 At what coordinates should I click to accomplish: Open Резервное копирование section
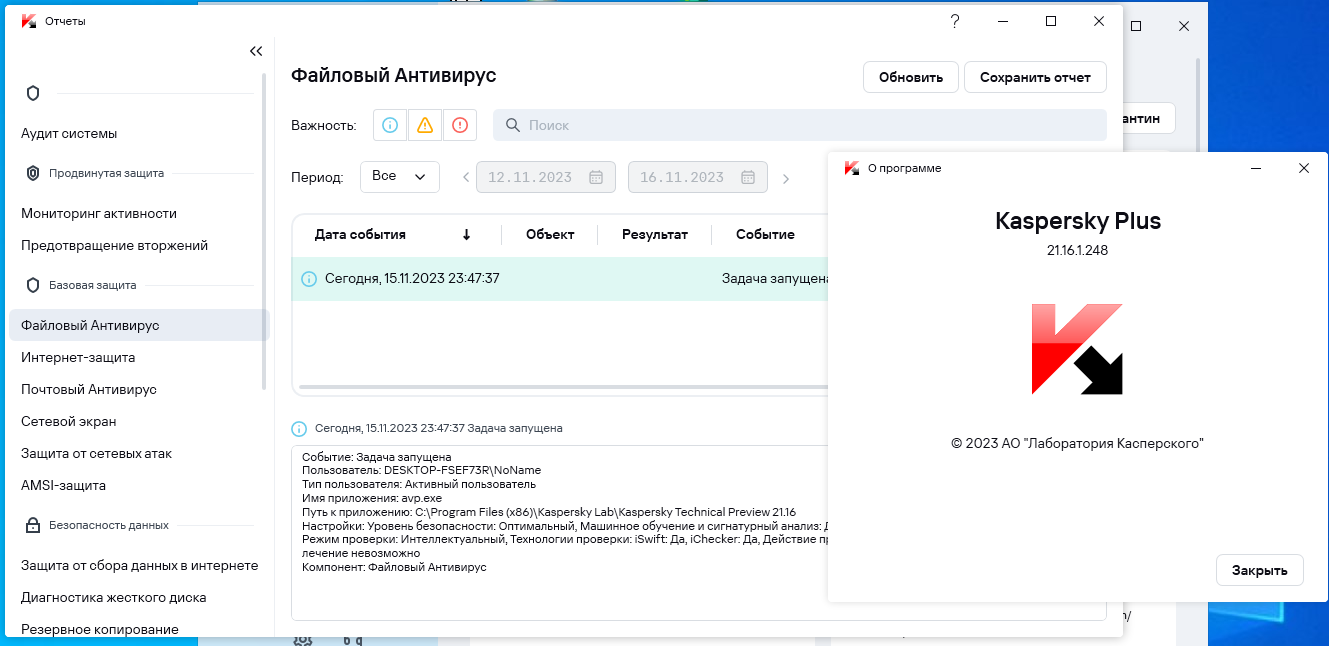pyautogui.click(x=100, y=629)
